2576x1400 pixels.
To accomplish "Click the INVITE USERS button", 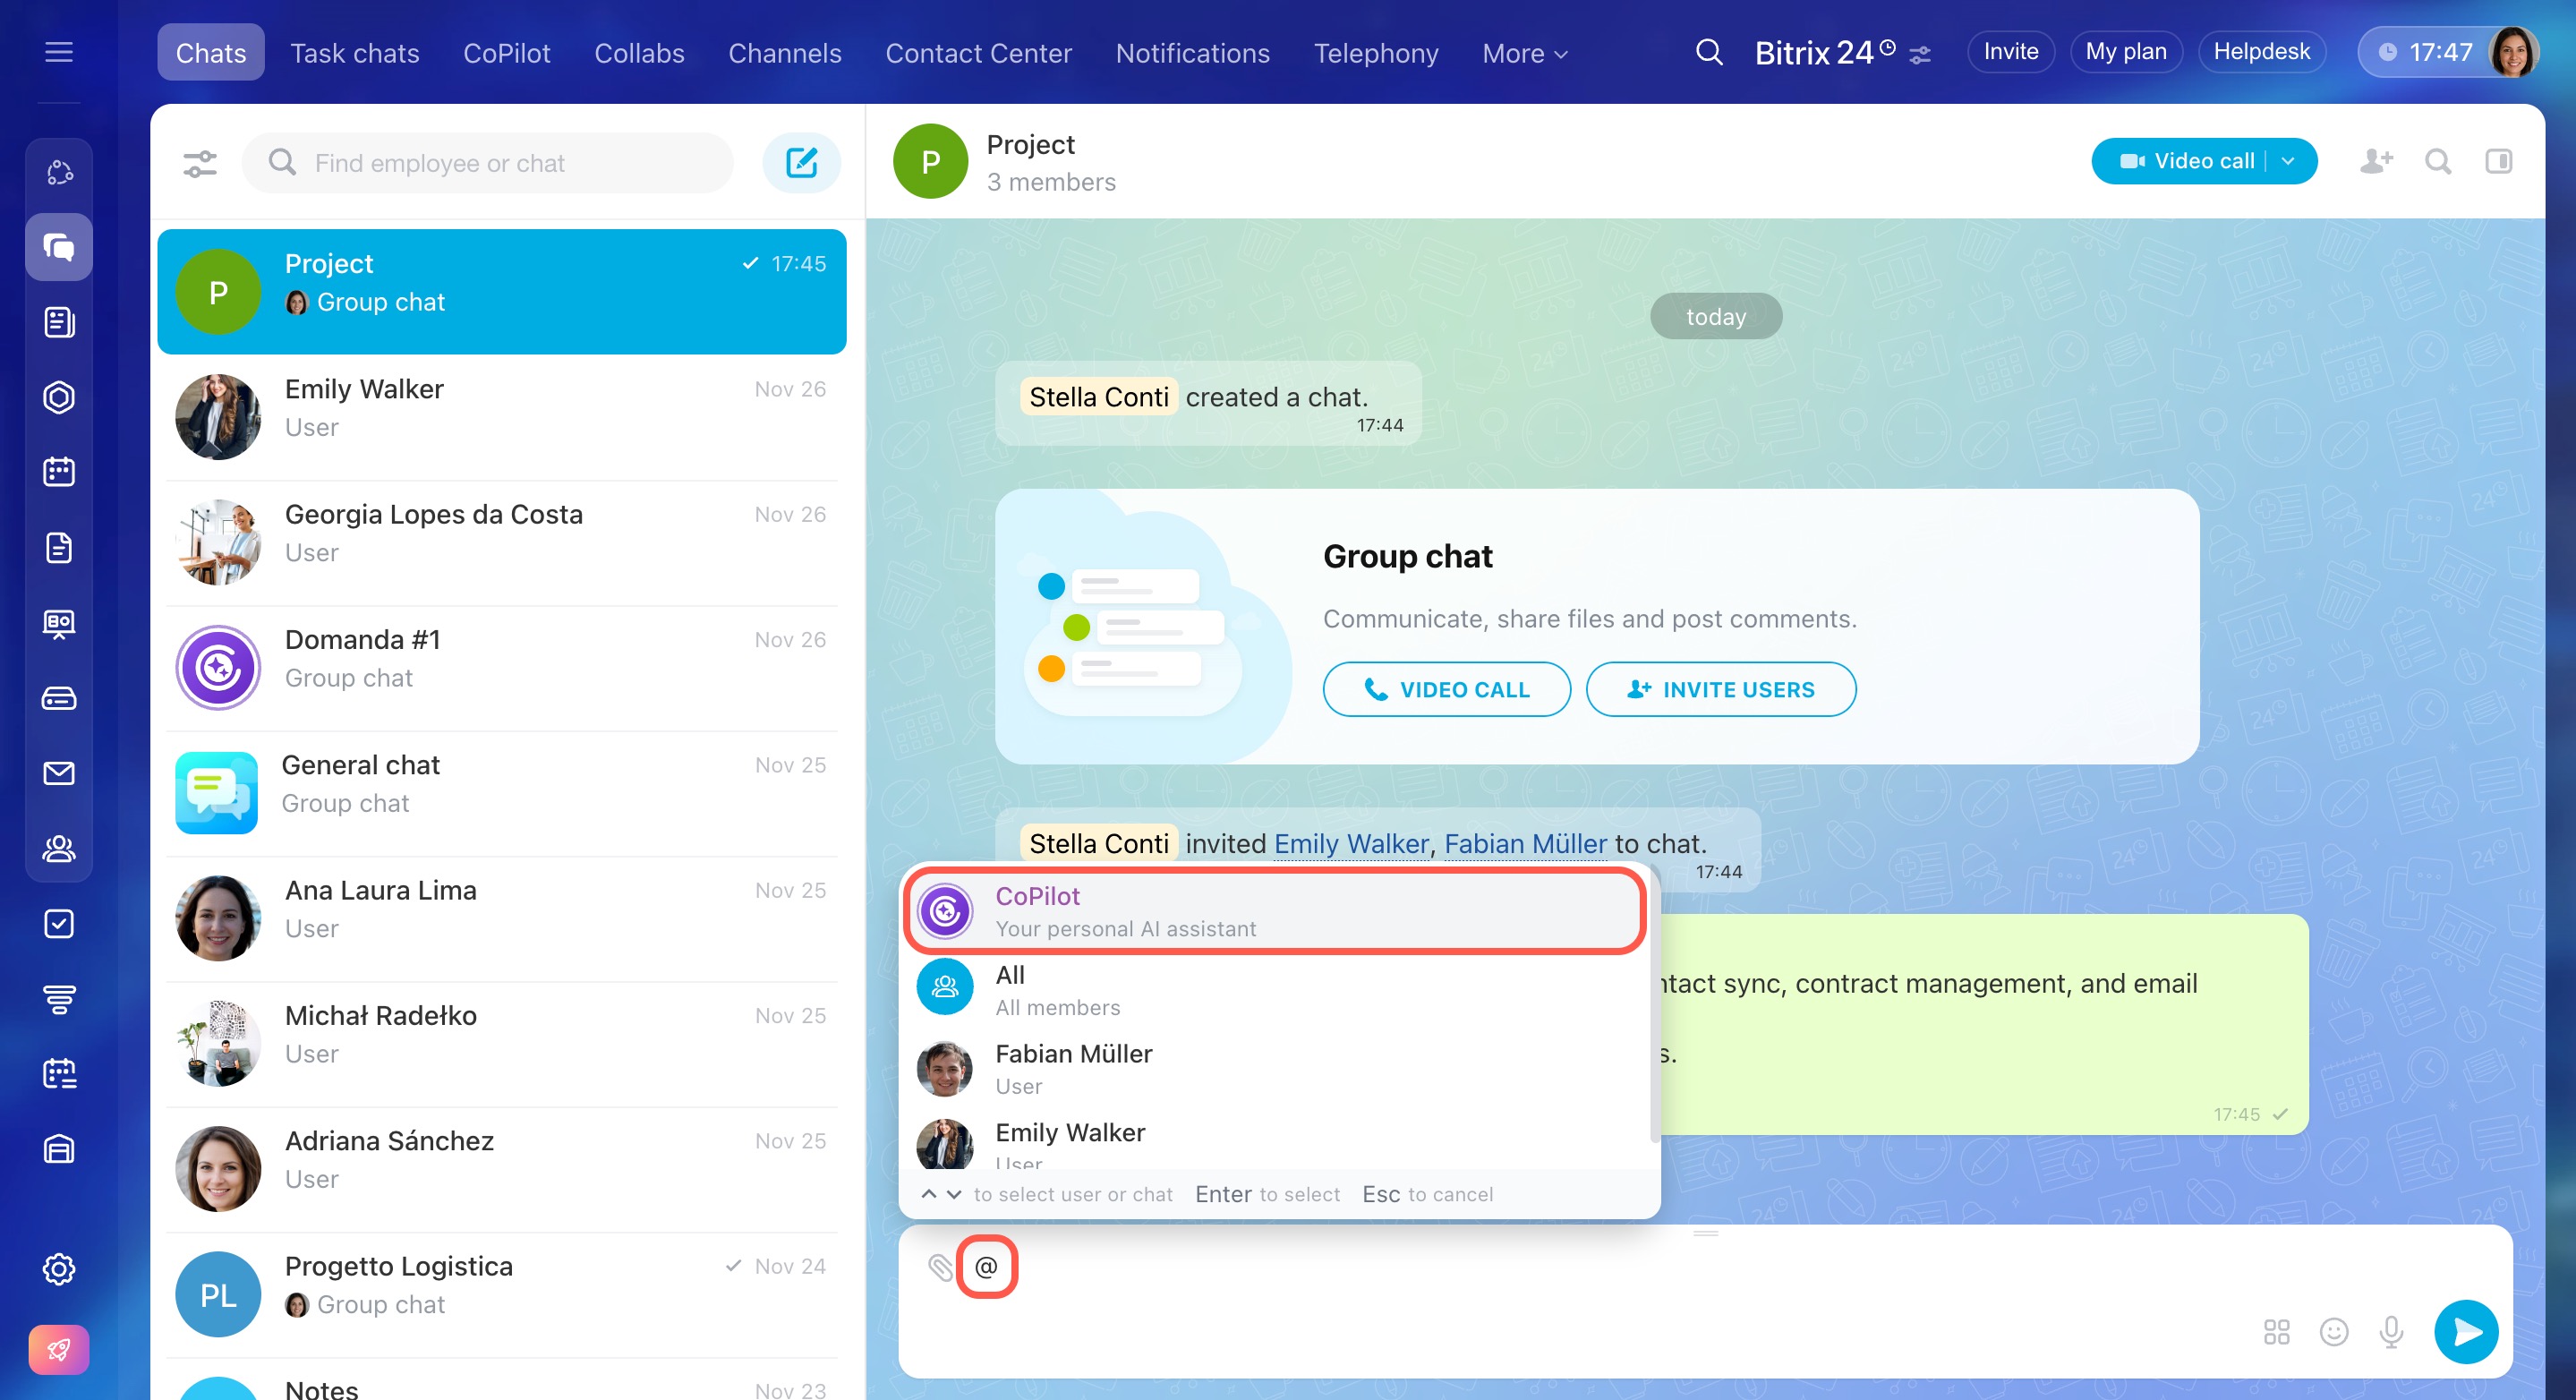I will pyautogui.click(x=1720, y=689).
